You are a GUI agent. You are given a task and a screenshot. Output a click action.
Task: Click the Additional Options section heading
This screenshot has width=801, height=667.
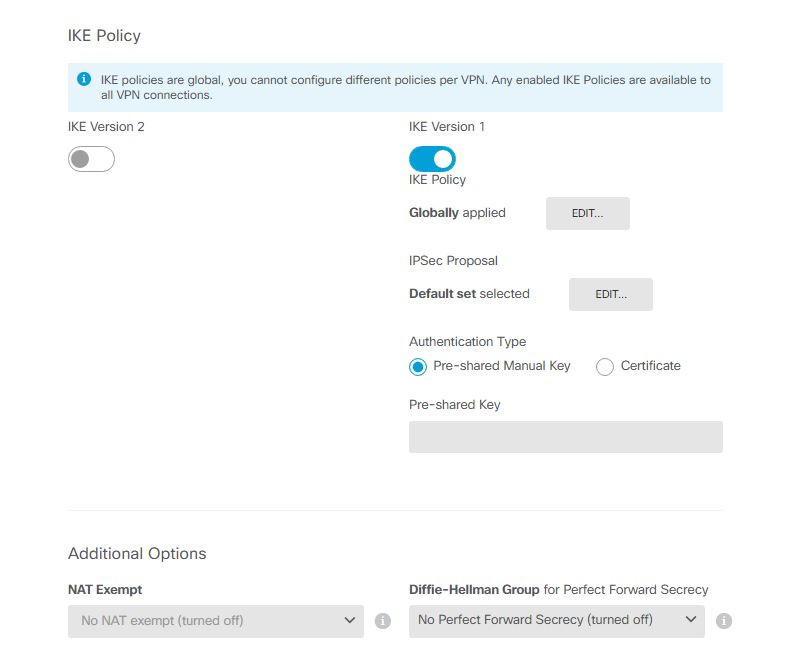point(137,554)
